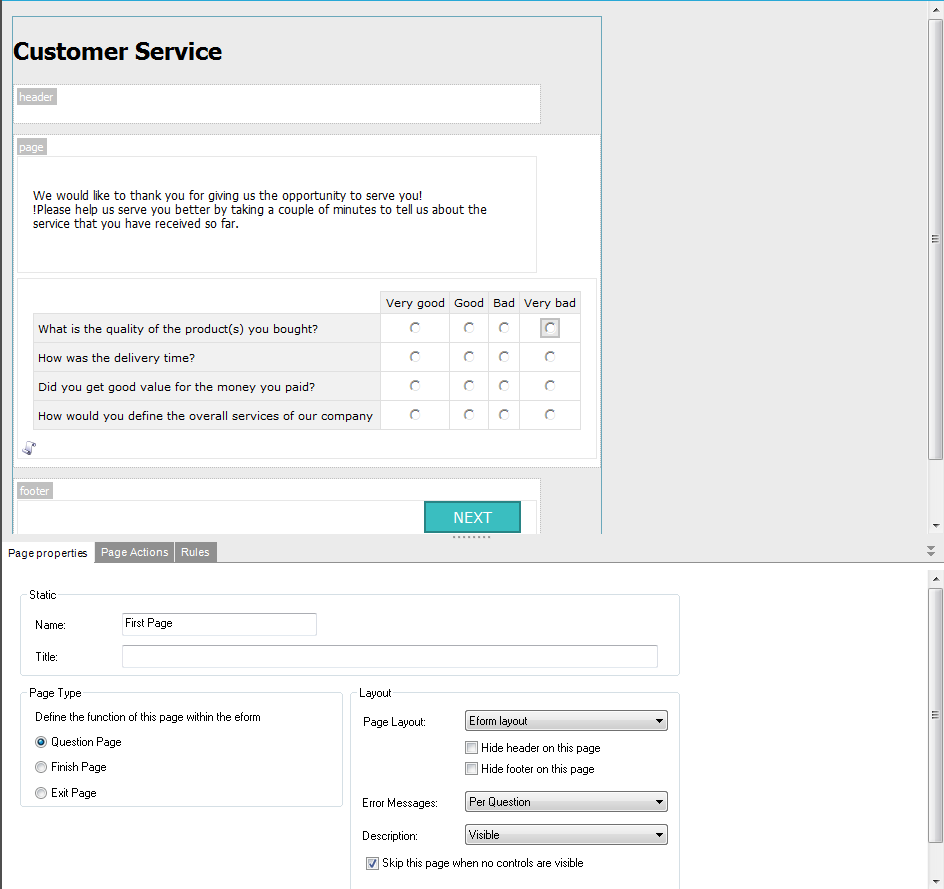Check Hide footer on this page
This screenshot has width=944, height=889.
pyautogui.click(x=472, y=769)
